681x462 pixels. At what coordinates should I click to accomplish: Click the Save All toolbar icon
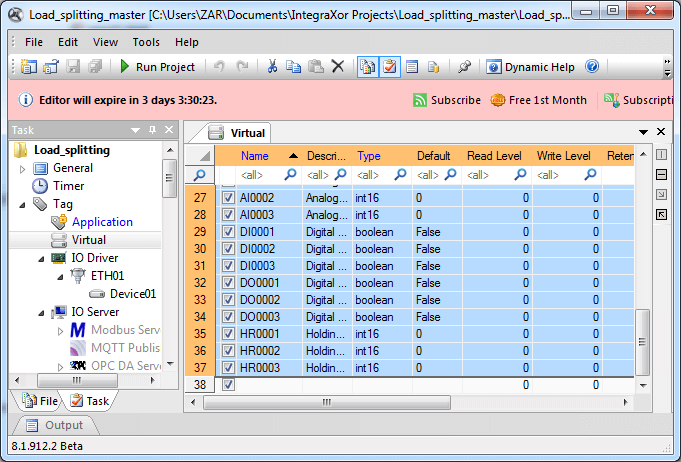point(95,67)
